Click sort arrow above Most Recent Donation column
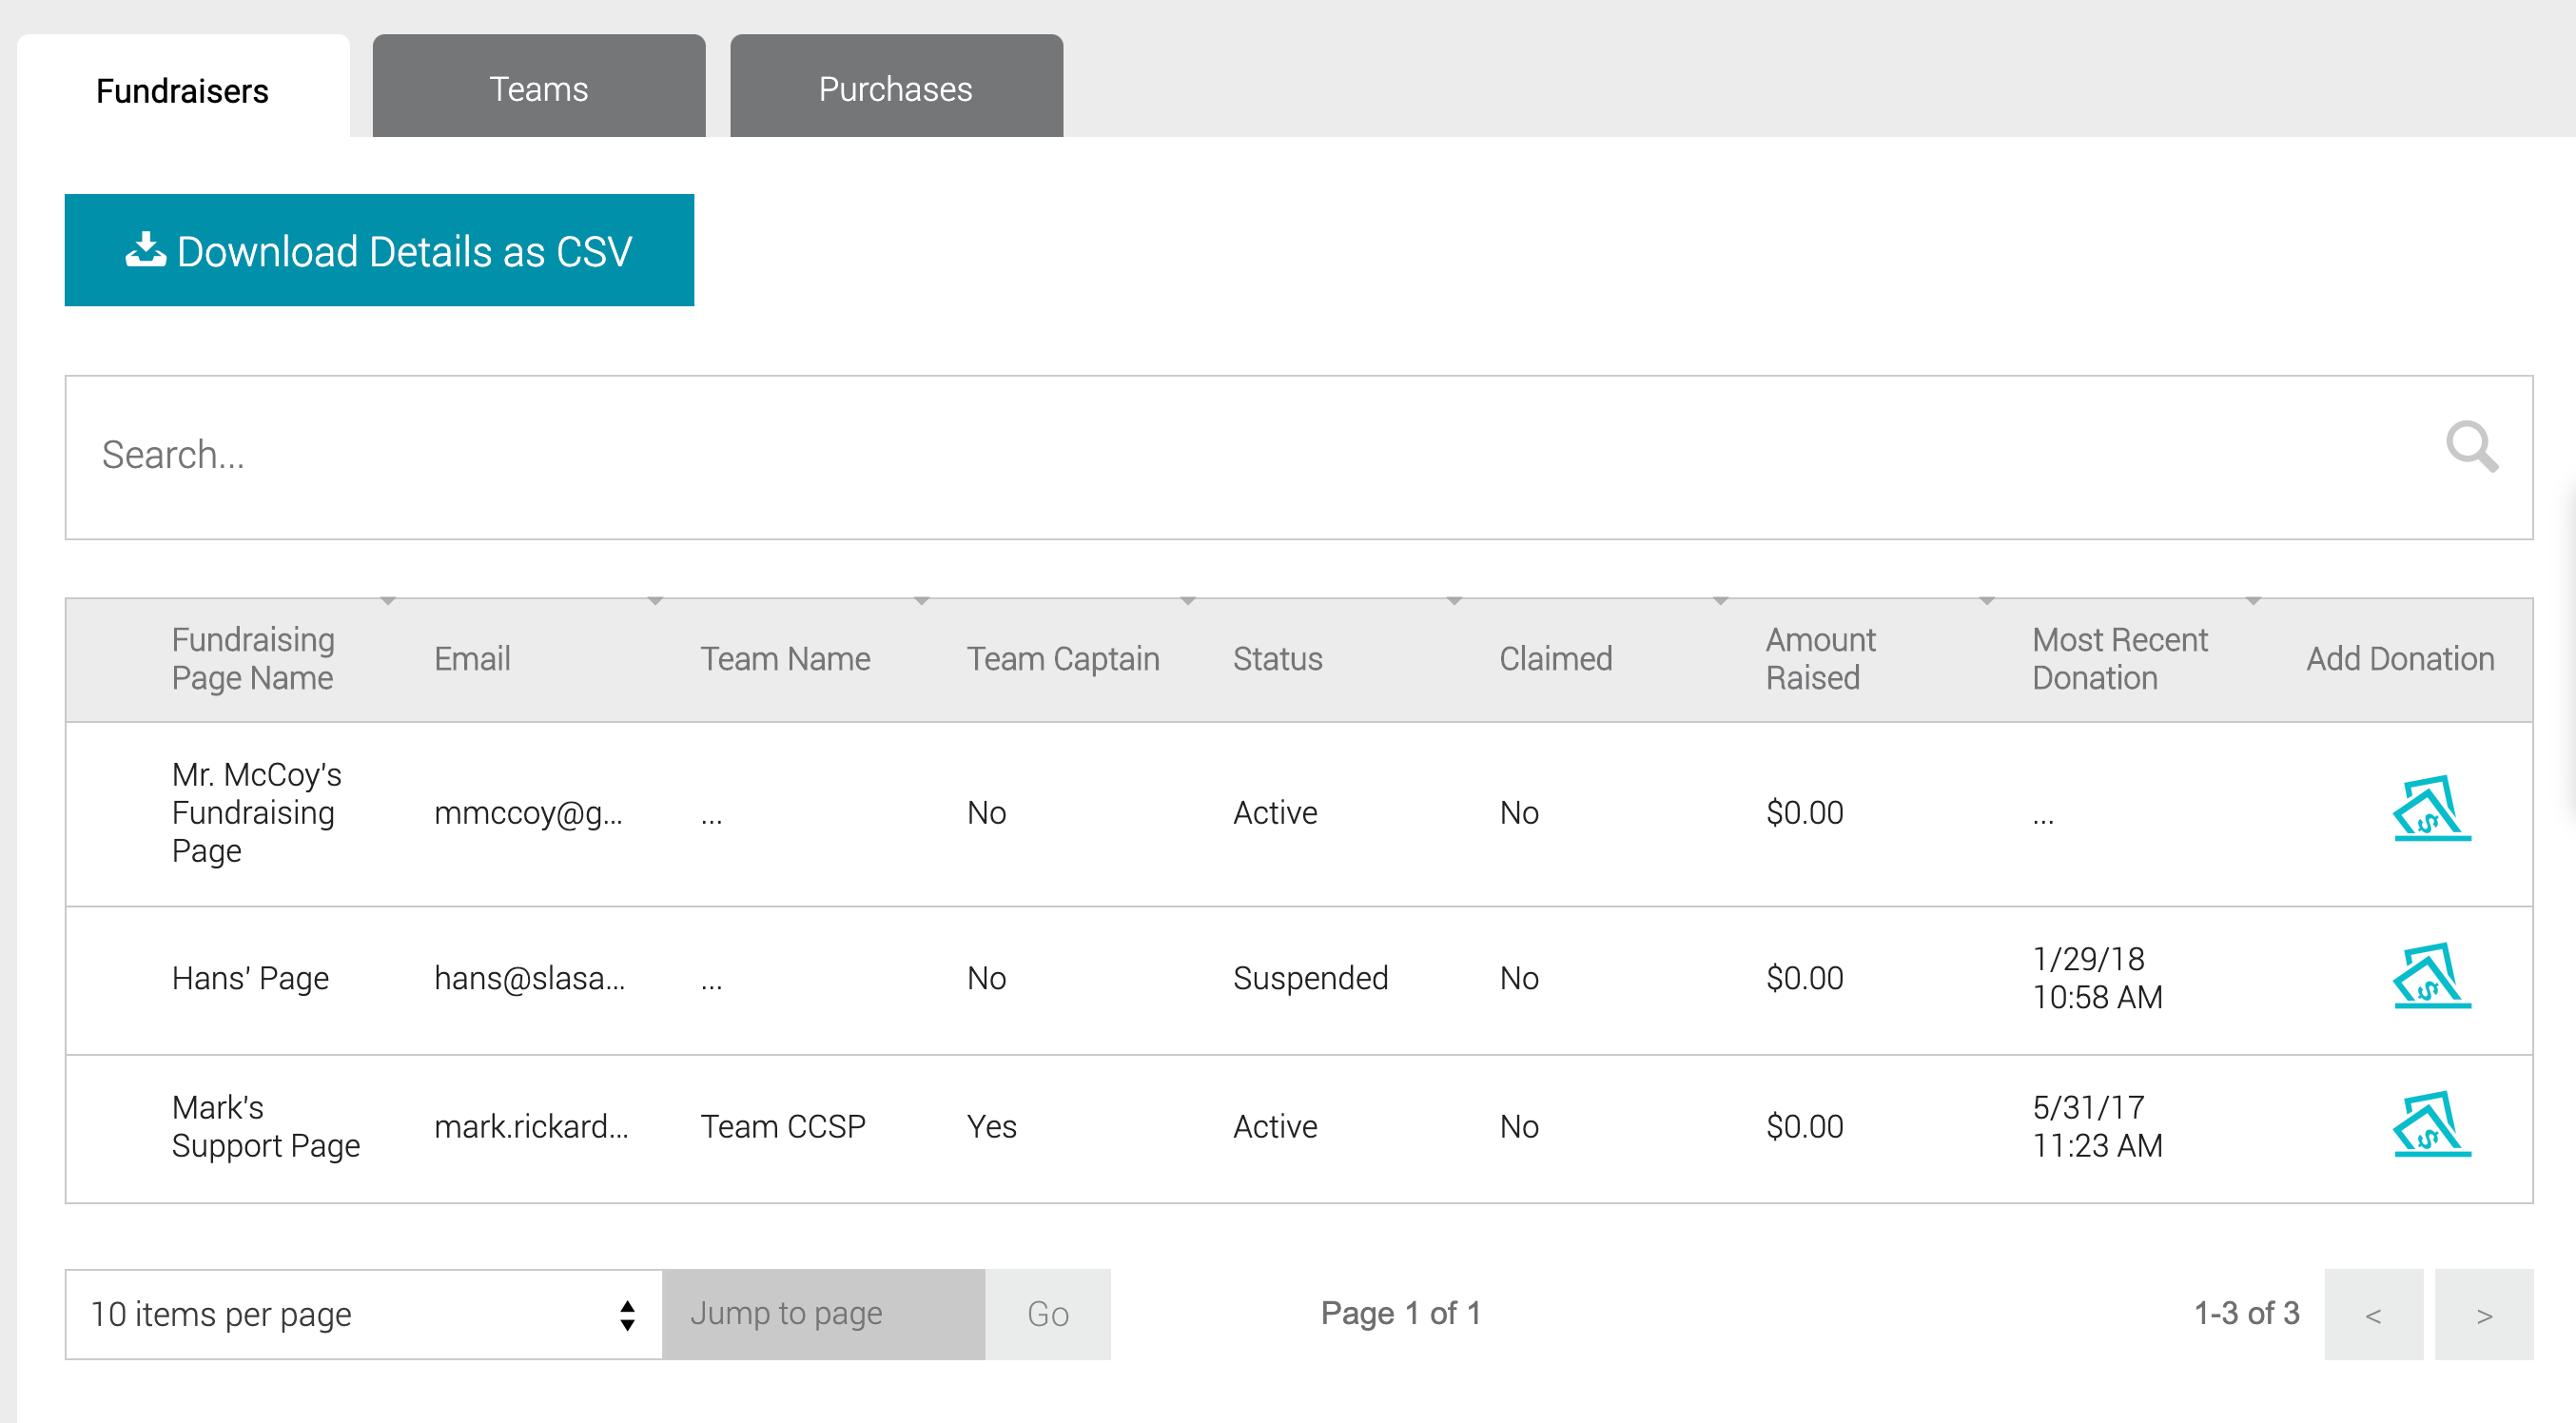 pyautogui.click(x=2253, y=601)
